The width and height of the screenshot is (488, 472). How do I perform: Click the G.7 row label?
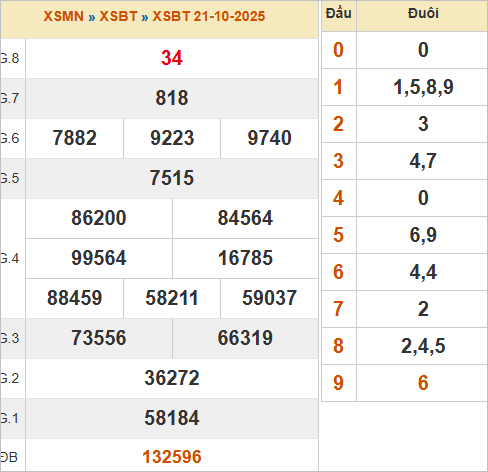(x=10, y=98)
